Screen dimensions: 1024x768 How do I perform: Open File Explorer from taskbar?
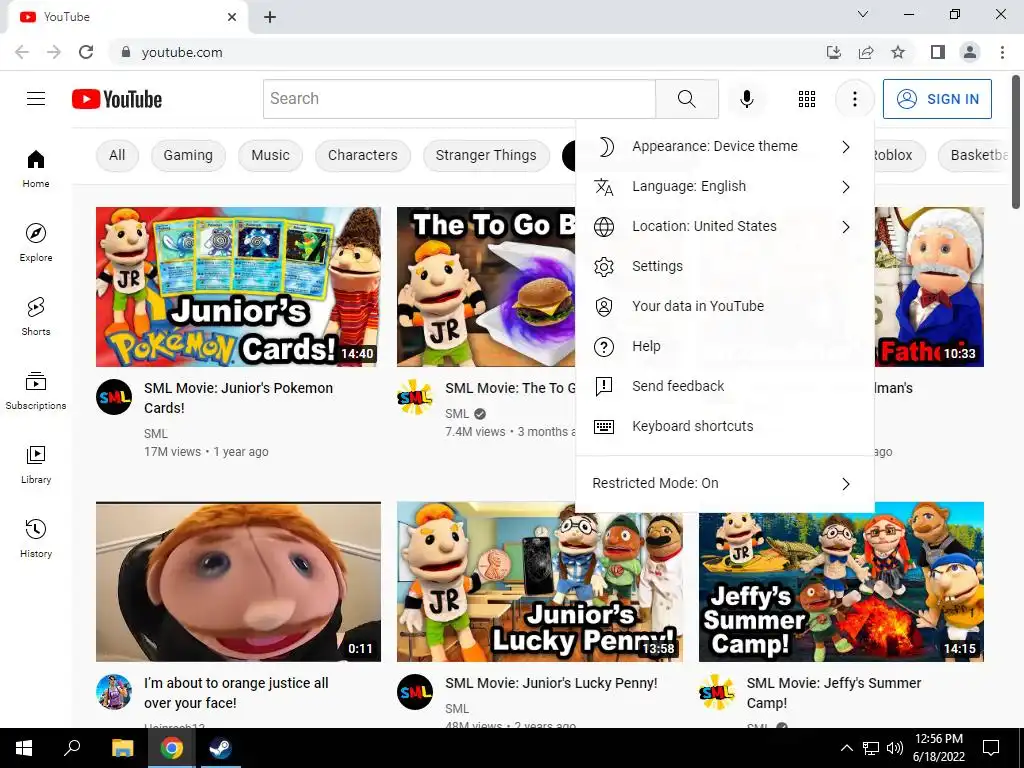122,748
